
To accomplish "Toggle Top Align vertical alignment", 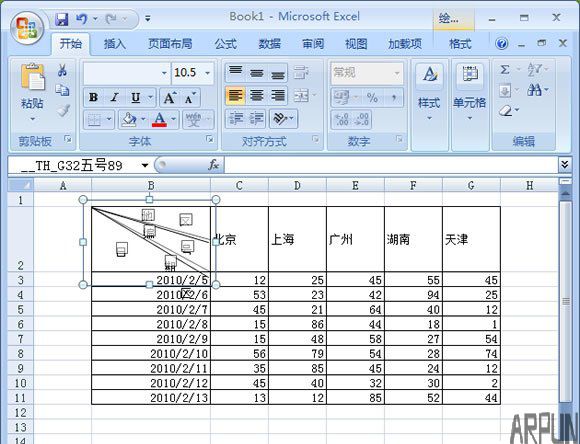I will [236, 73].
